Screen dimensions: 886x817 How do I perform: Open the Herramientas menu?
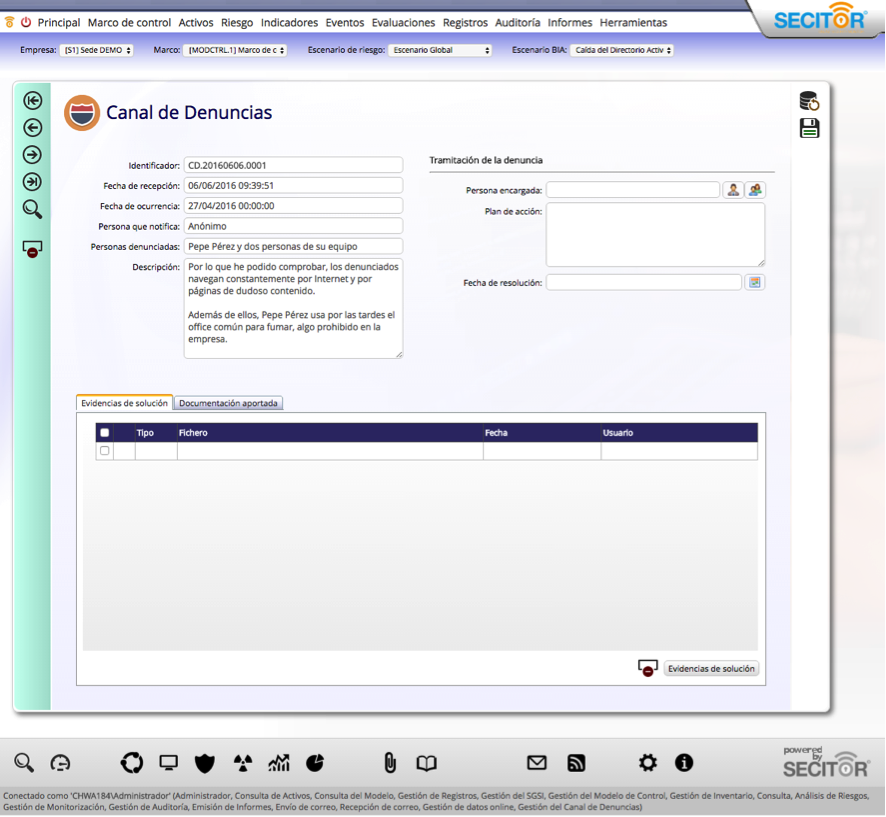[x=633, y=22]
